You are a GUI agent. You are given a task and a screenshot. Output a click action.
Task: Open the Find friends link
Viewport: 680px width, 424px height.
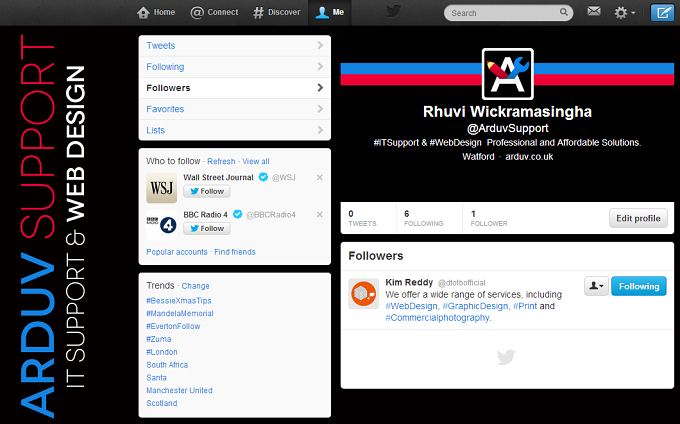[235, 252]
